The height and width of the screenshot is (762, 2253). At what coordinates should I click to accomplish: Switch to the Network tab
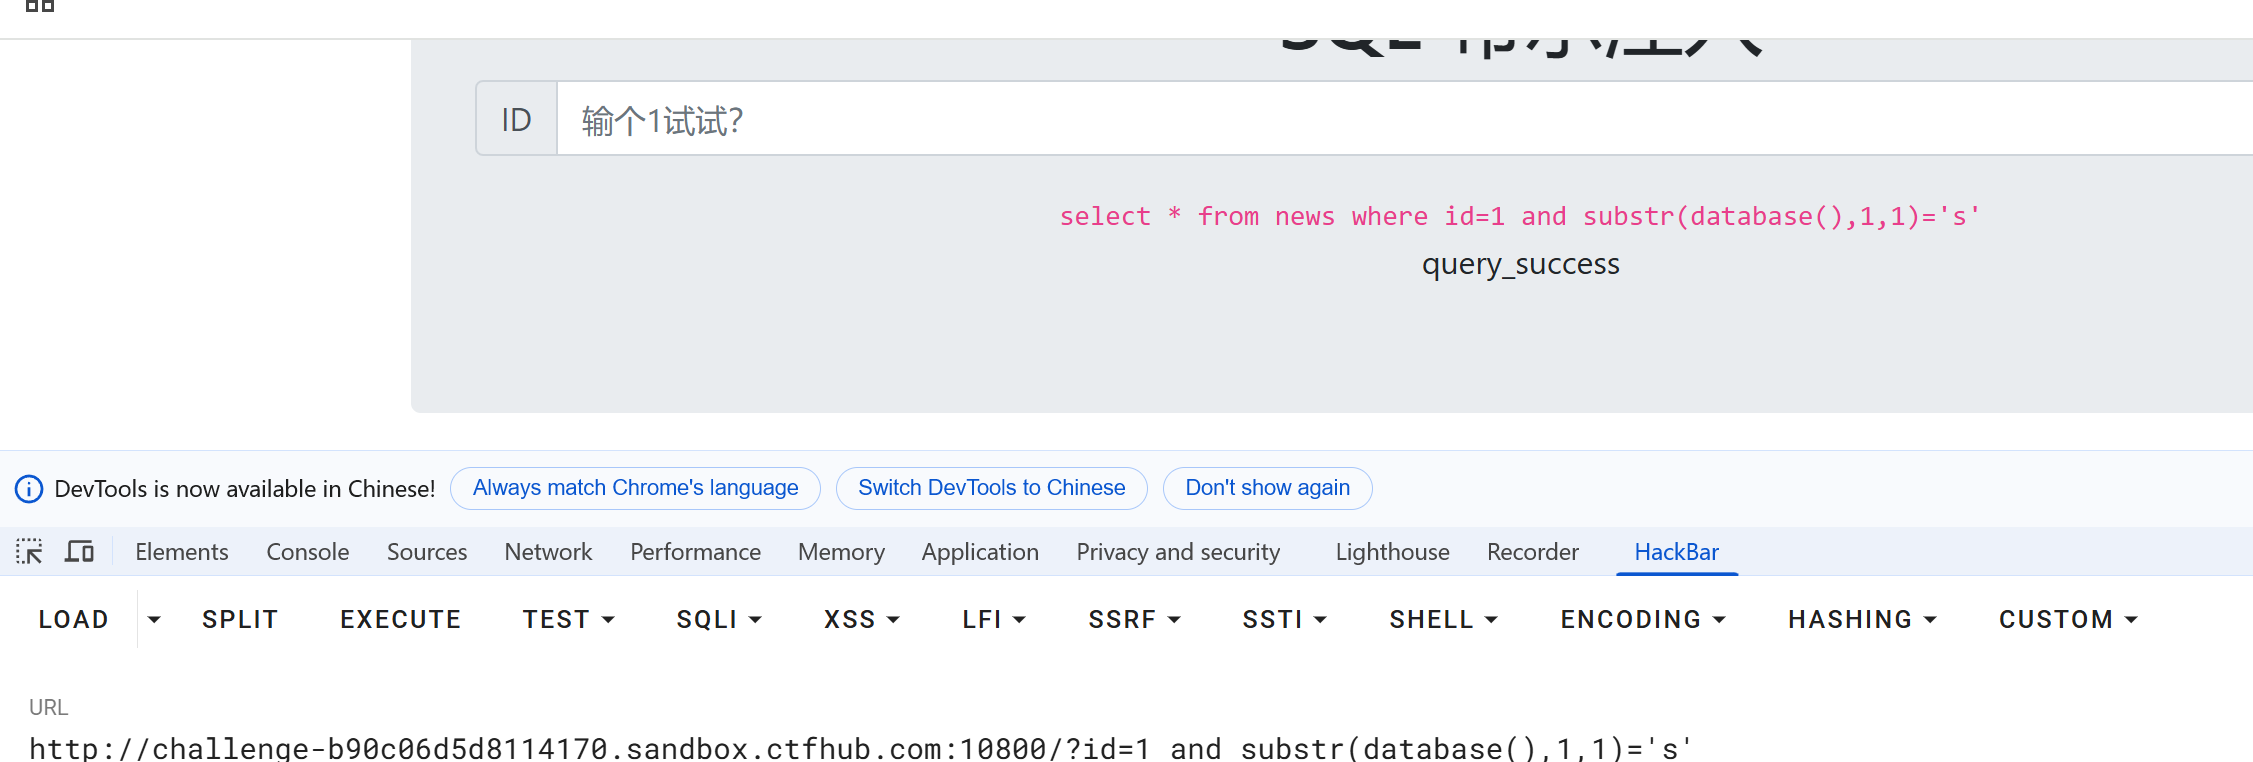tap(548, 552)
